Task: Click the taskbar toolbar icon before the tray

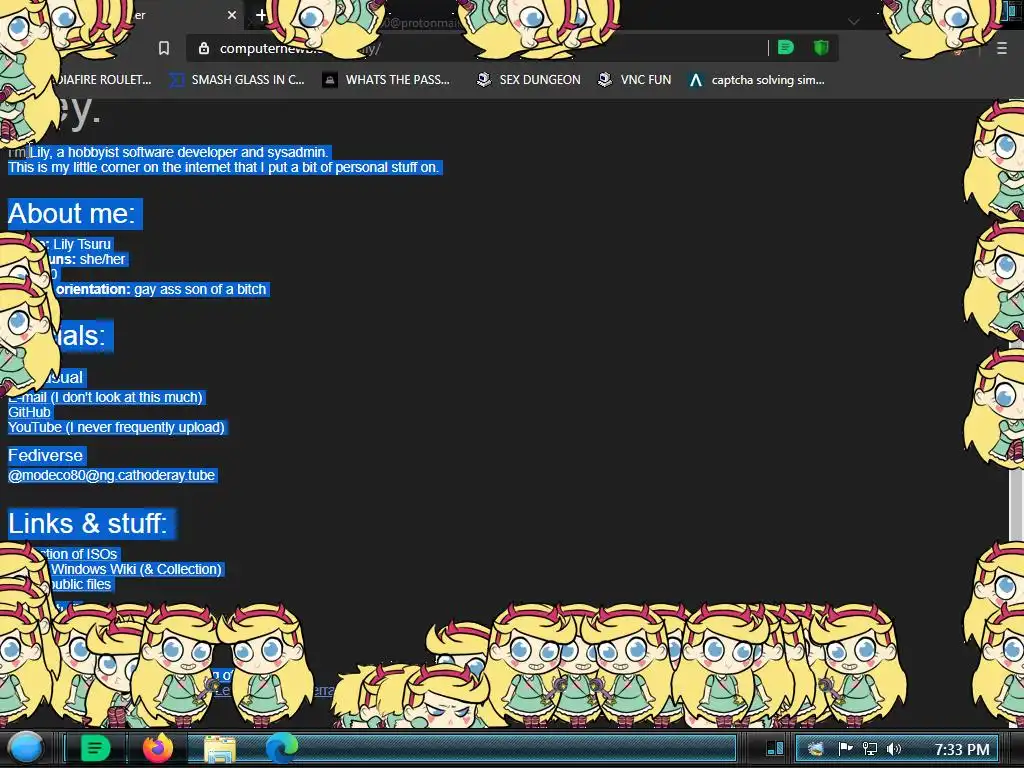Action: pyautogui.click(x=775, y=748)
